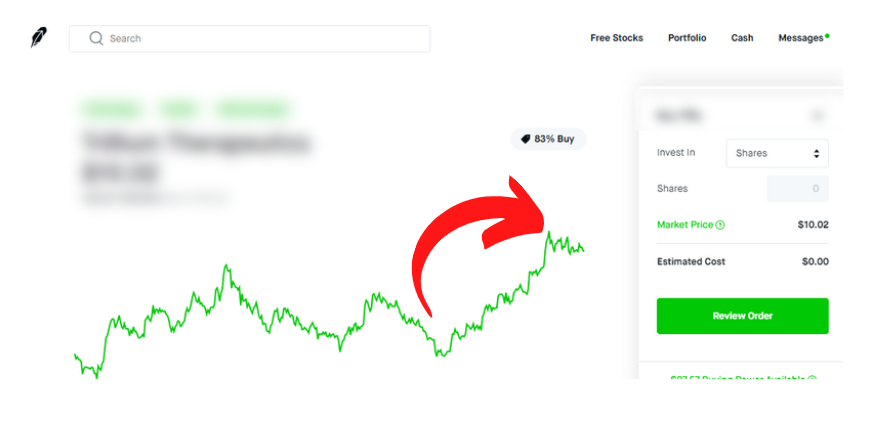Click the stock chart's latest price peak
This screenshot has height=429, width=887.
pyautogui.click(x=548, y=233)
